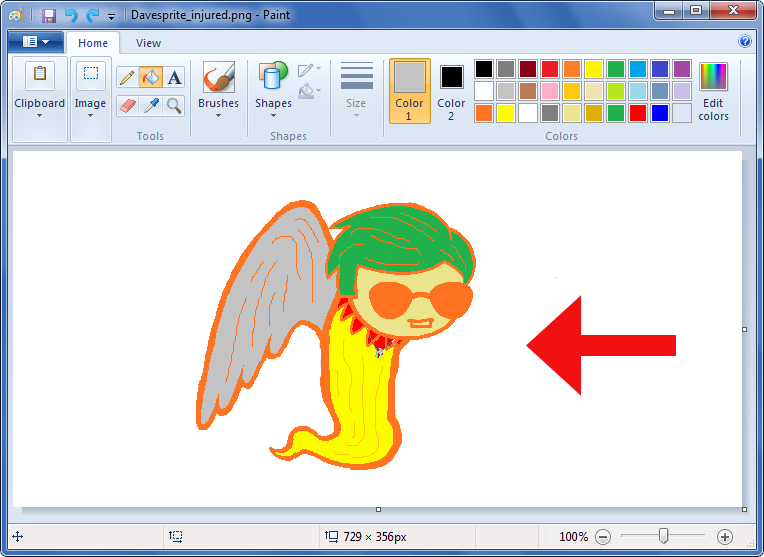Pick the black color swatch in palette

[x=484, y=69]
